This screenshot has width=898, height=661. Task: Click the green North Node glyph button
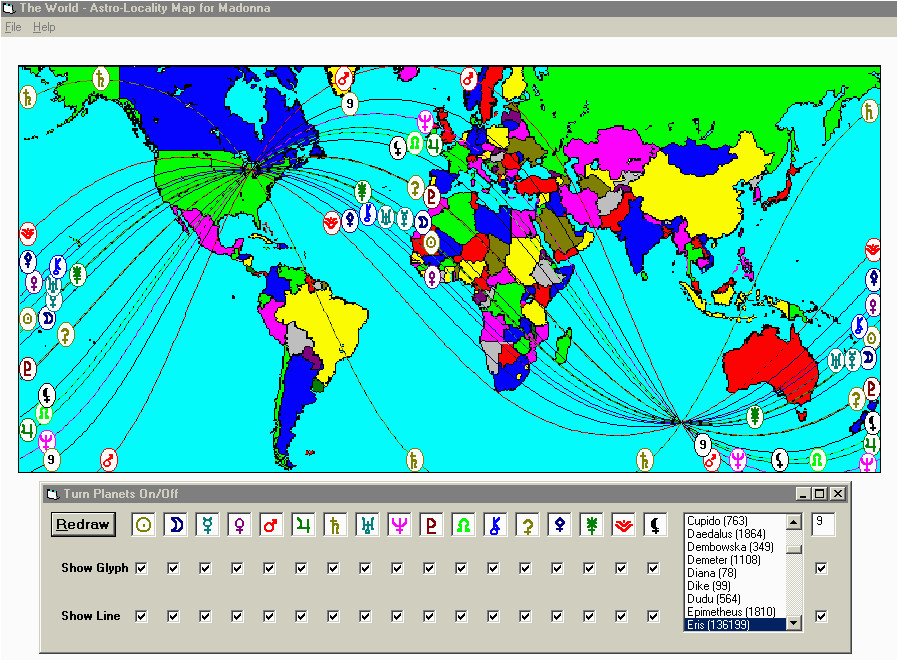click(x=463, y=525)
